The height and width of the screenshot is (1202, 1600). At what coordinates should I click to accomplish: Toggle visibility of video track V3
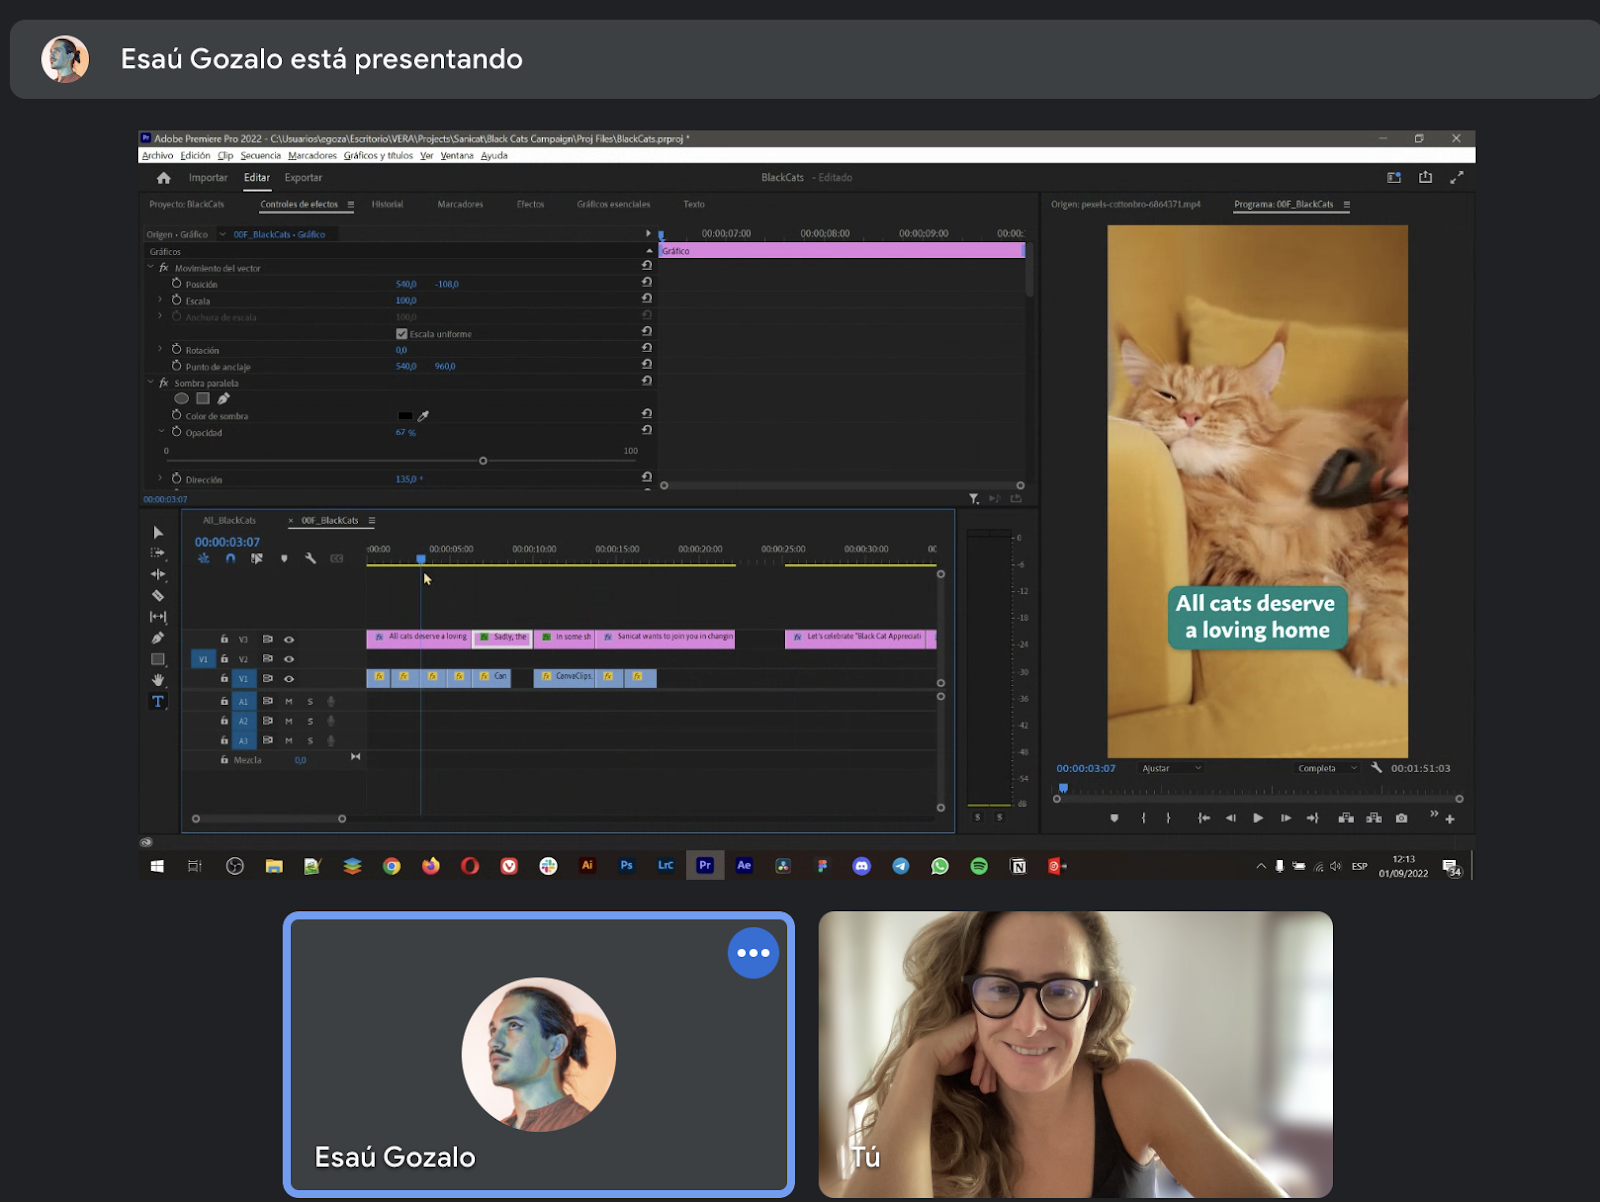pos(289,639)
